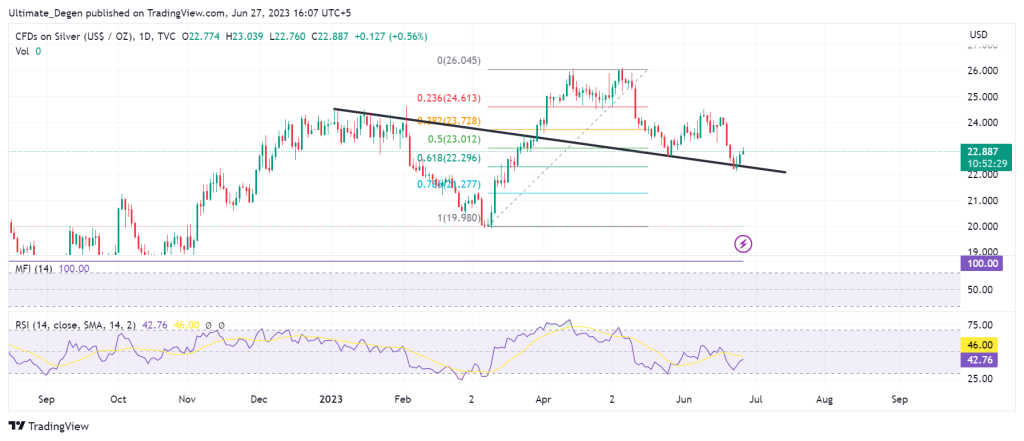
Task: Click the Sep label preceding Oct
Action: tap(45, 399)
